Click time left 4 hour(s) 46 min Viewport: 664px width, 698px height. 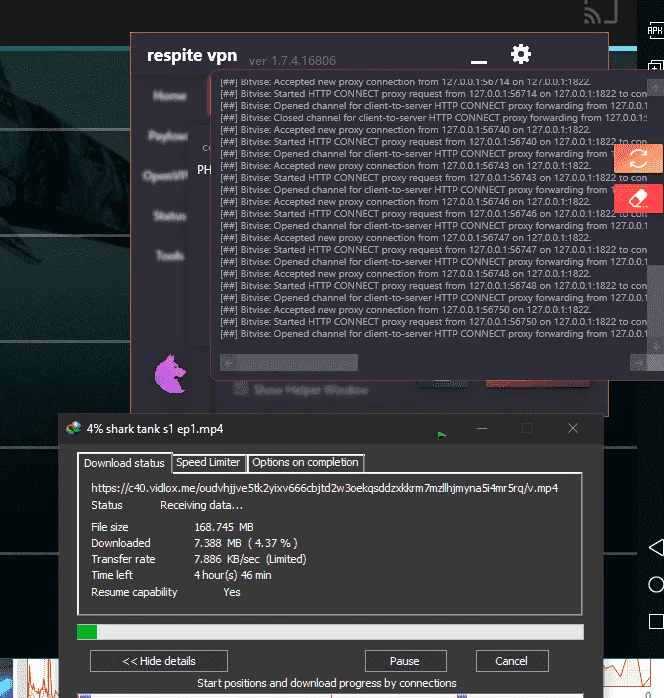[x=232, y=575]
